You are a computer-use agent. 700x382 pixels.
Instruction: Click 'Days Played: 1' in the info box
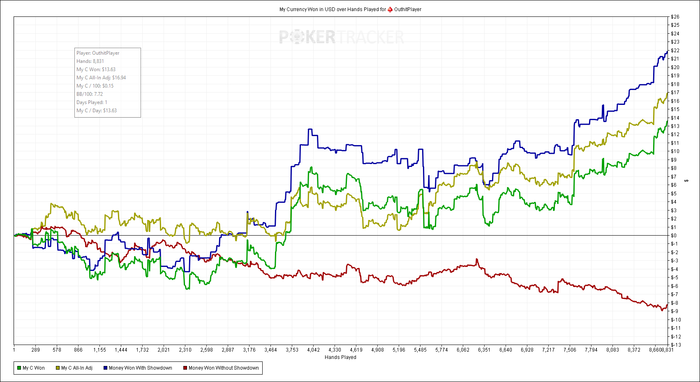point(92,102)
